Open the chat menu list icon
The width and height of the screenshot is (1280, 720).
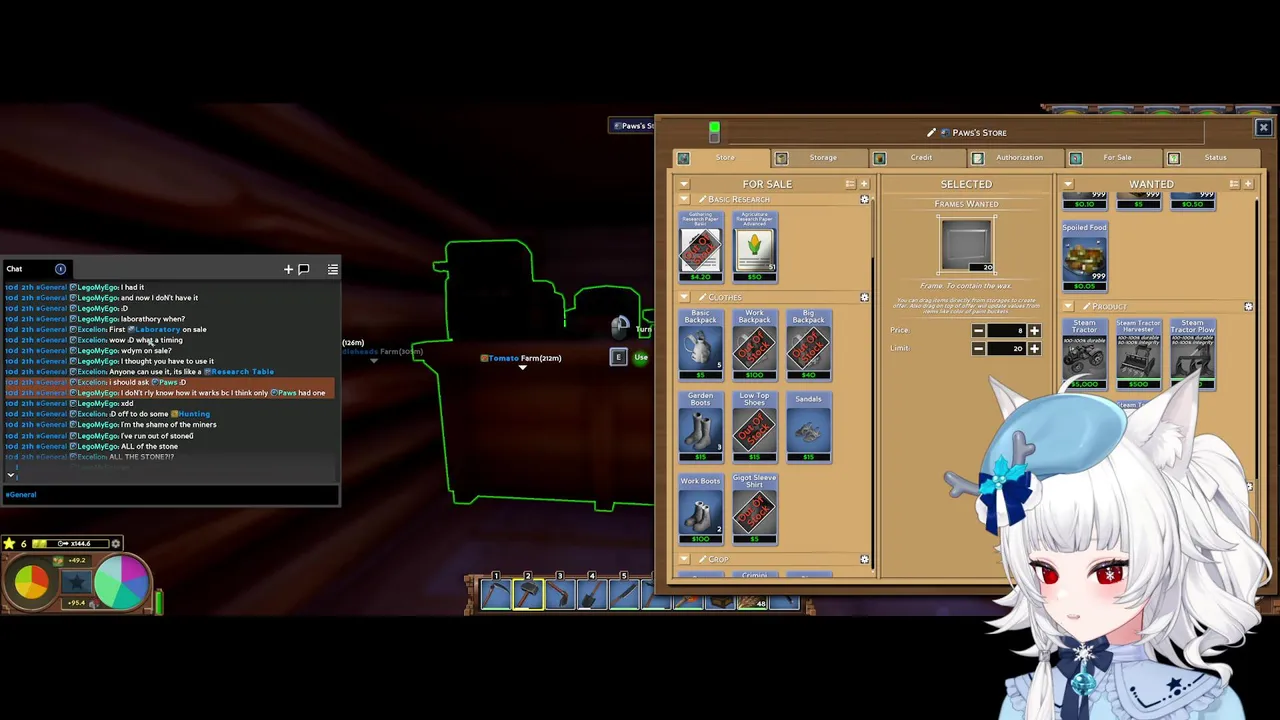[333, 269]
